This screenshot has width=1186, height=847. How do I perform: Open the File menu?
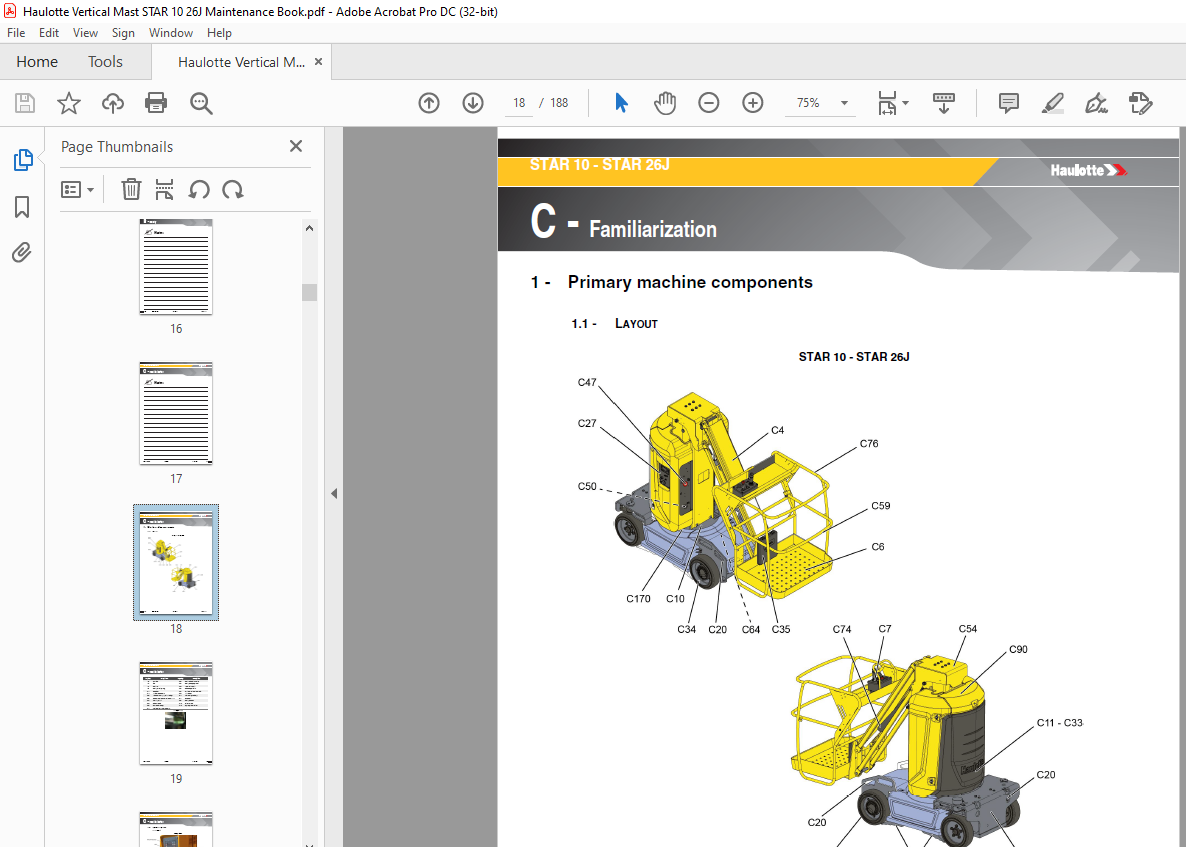(16, 33)
